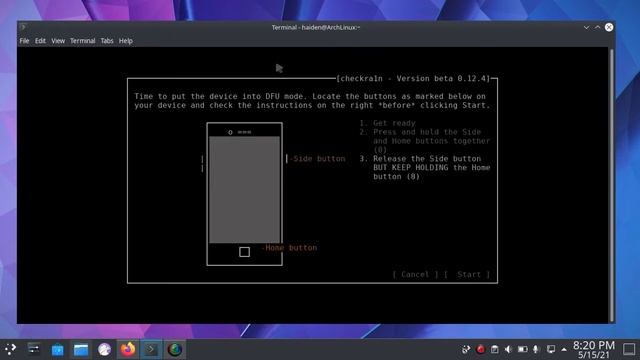Click the first system tray network icon
This screenshot has width=640, height=360.
(x=466, y=349)
